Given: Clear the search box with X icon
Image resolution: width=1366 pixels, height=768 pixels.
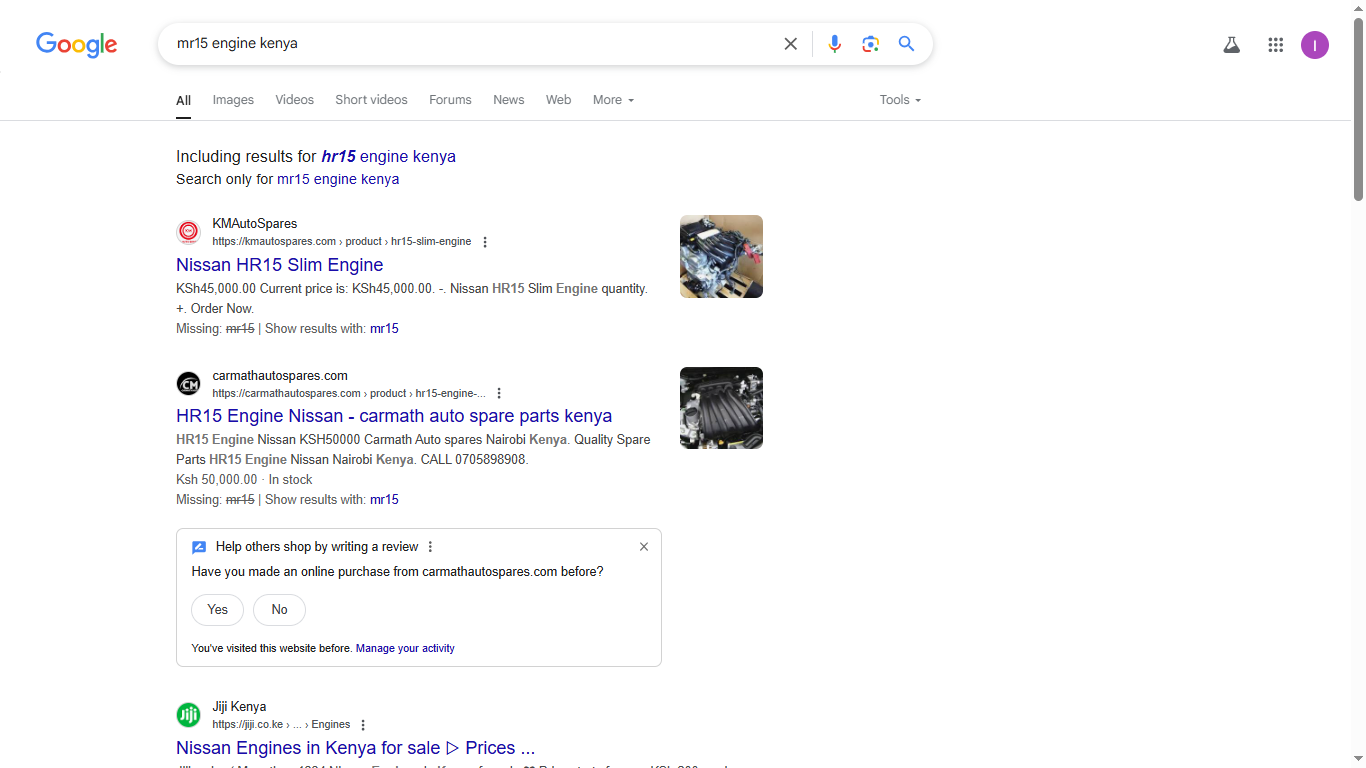Looking at the screenshot, I should tap(790, 44).
